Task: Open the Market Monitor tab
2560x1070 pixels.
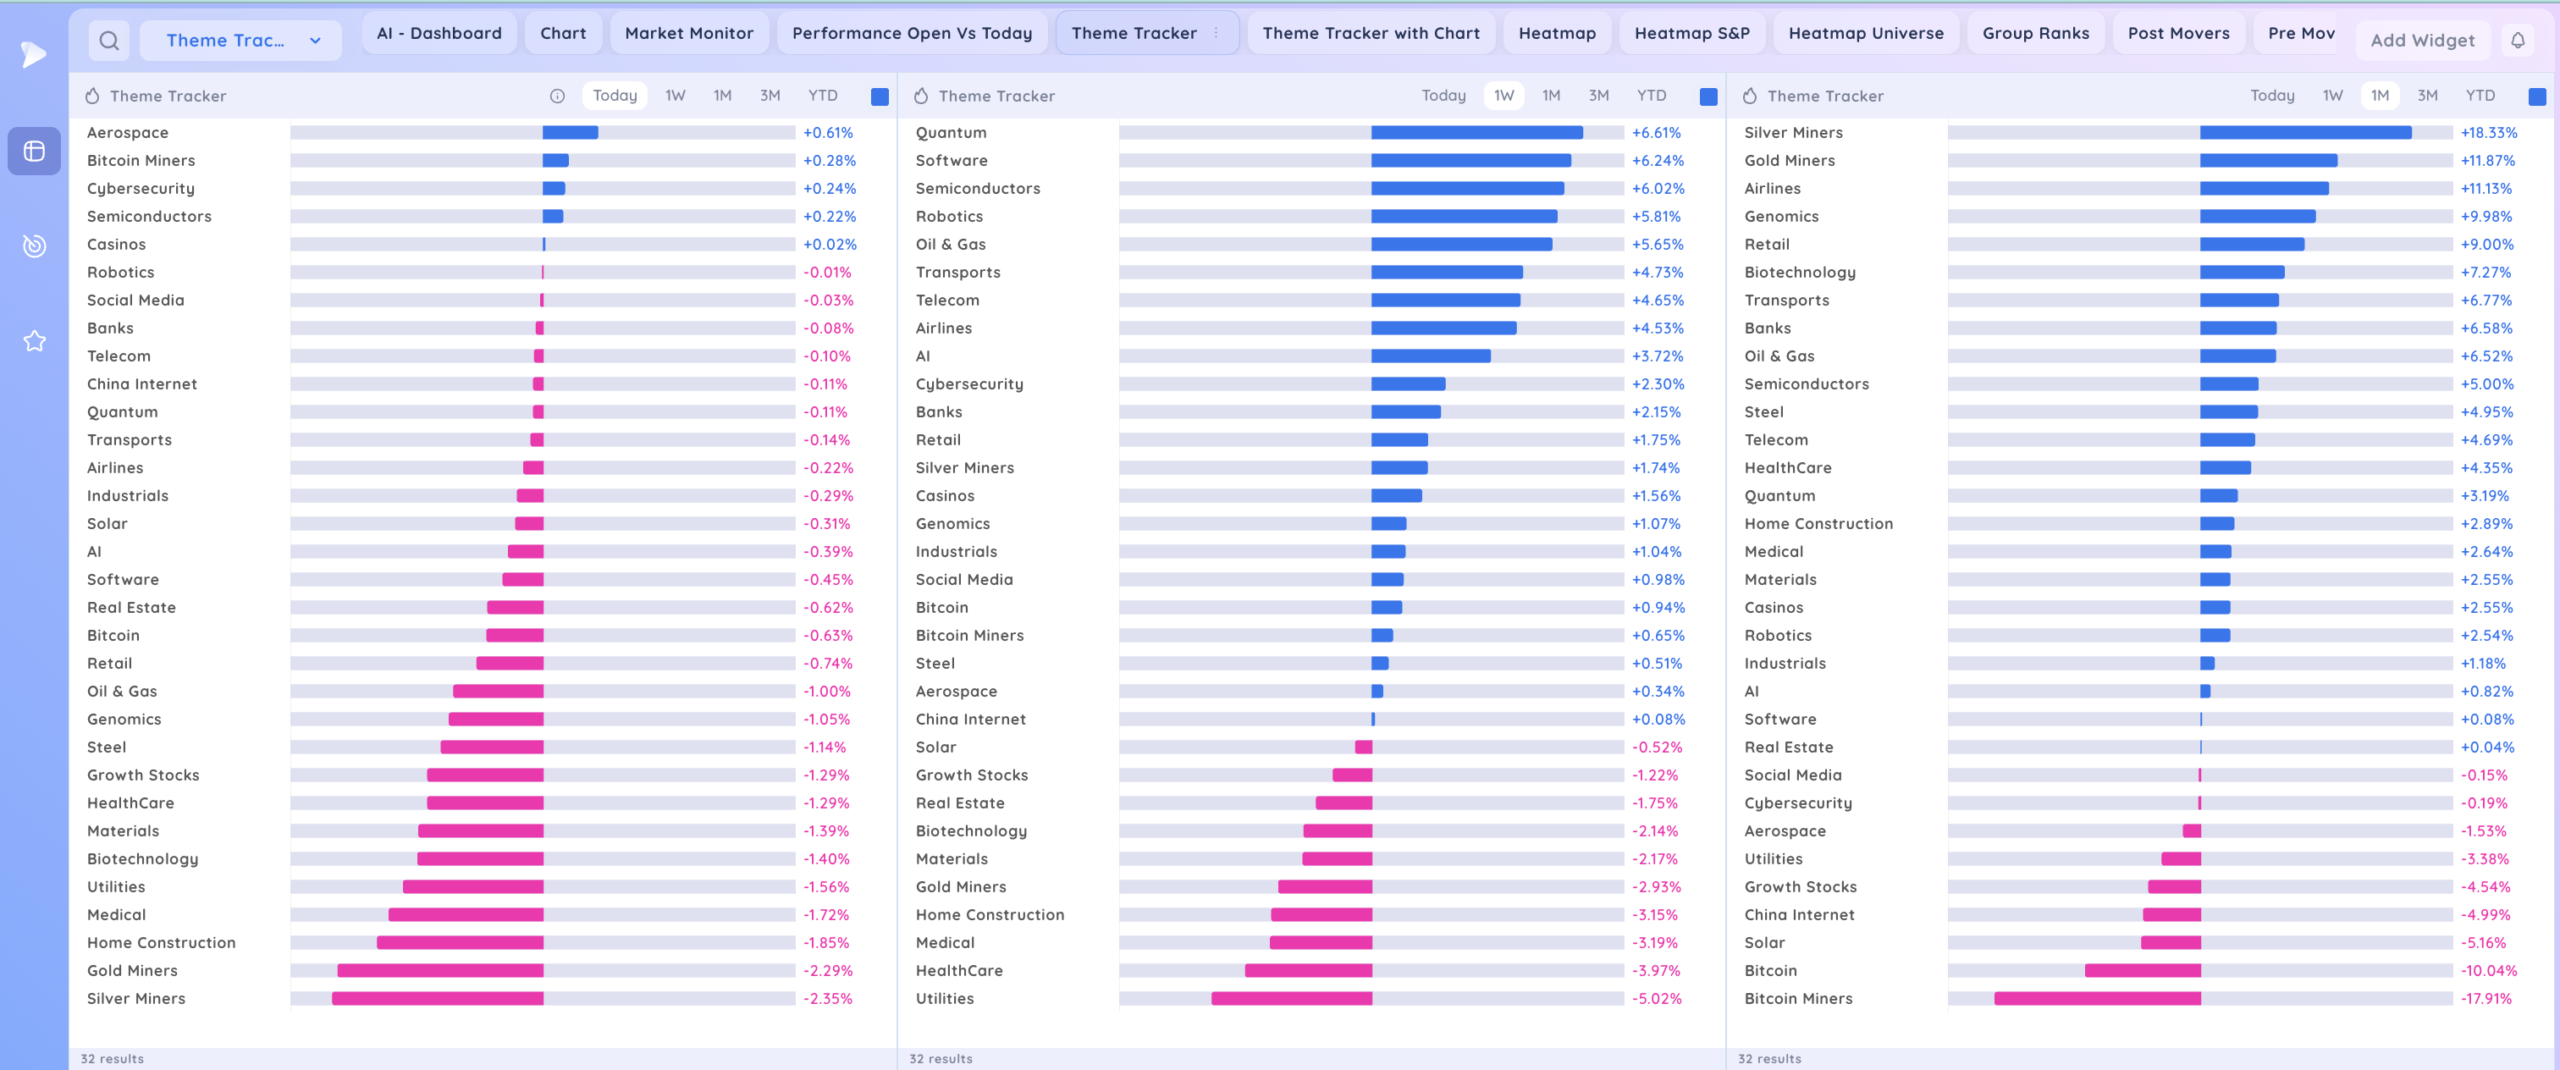Action: pyautogui.click(x=688, y=33)
